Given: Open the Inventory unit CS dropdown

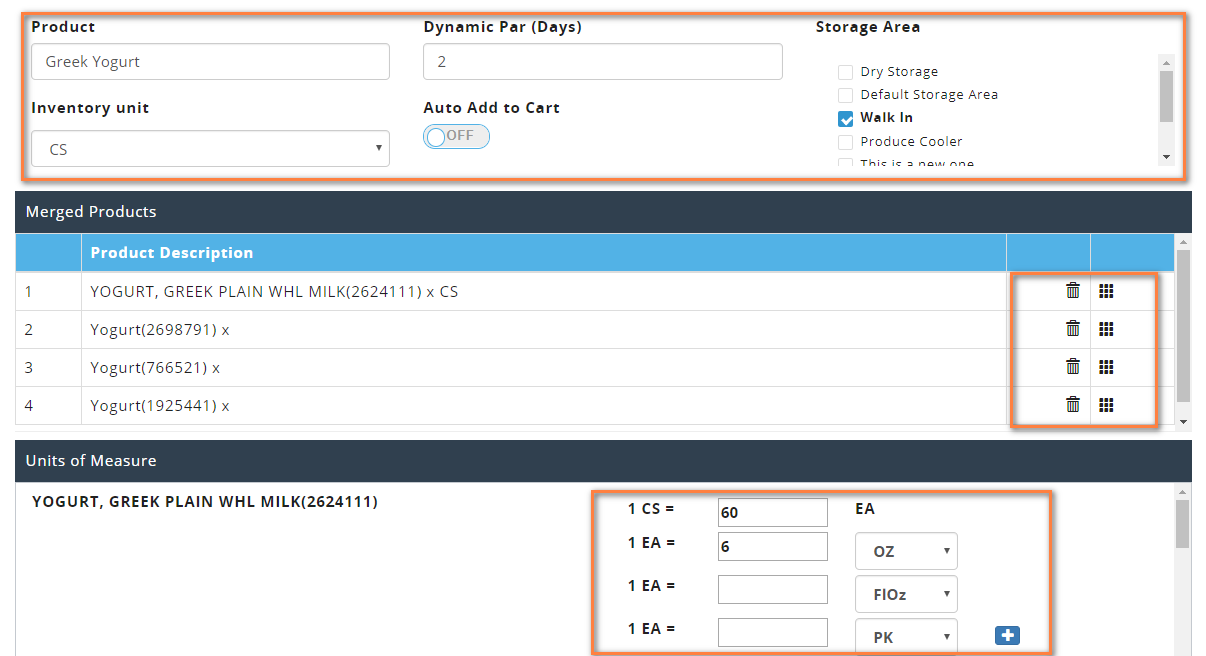Looking at the screenshot, I should [x=210, y=149].
